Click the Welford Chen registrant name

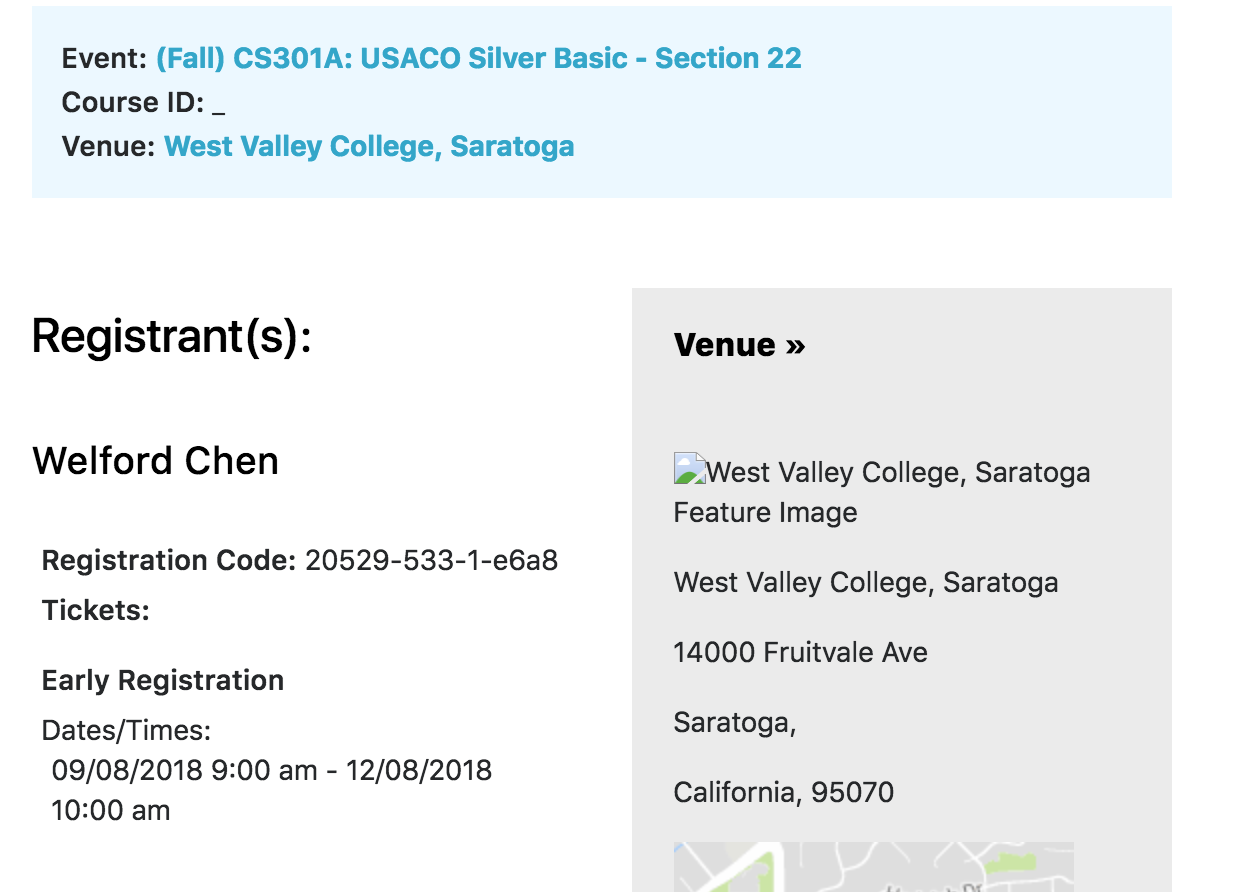156,461
